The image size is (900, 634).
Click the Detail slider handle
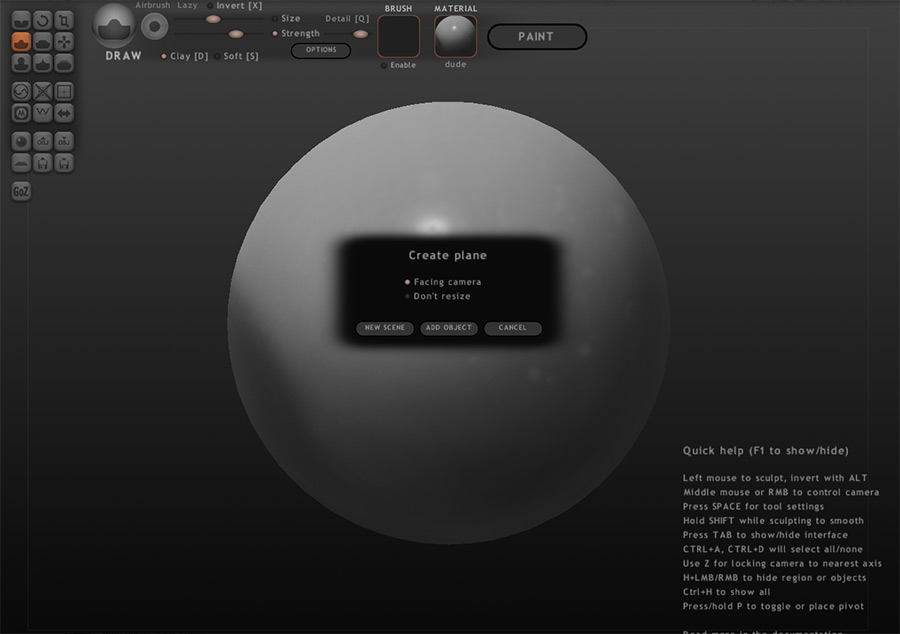360,34
